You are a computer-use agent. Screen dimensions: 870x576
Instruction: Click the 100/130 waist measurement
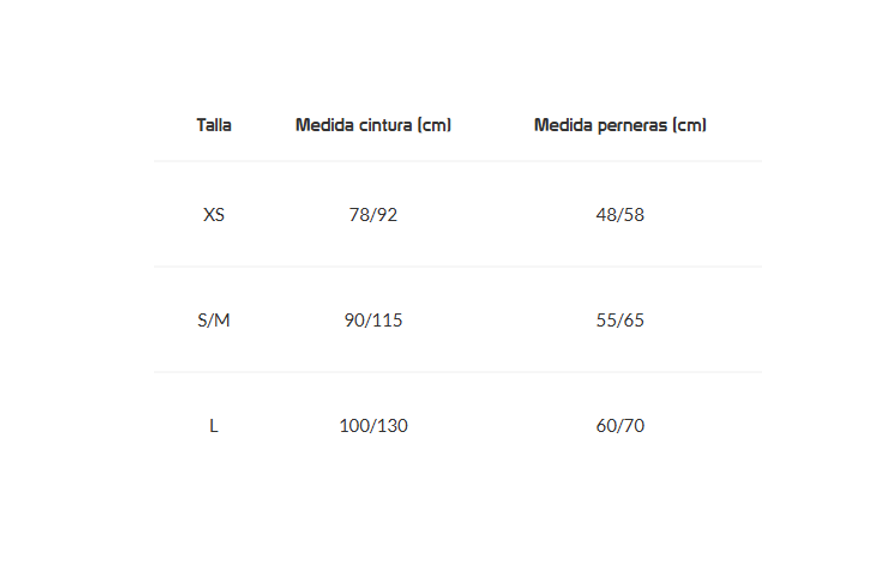pos(373,426)
